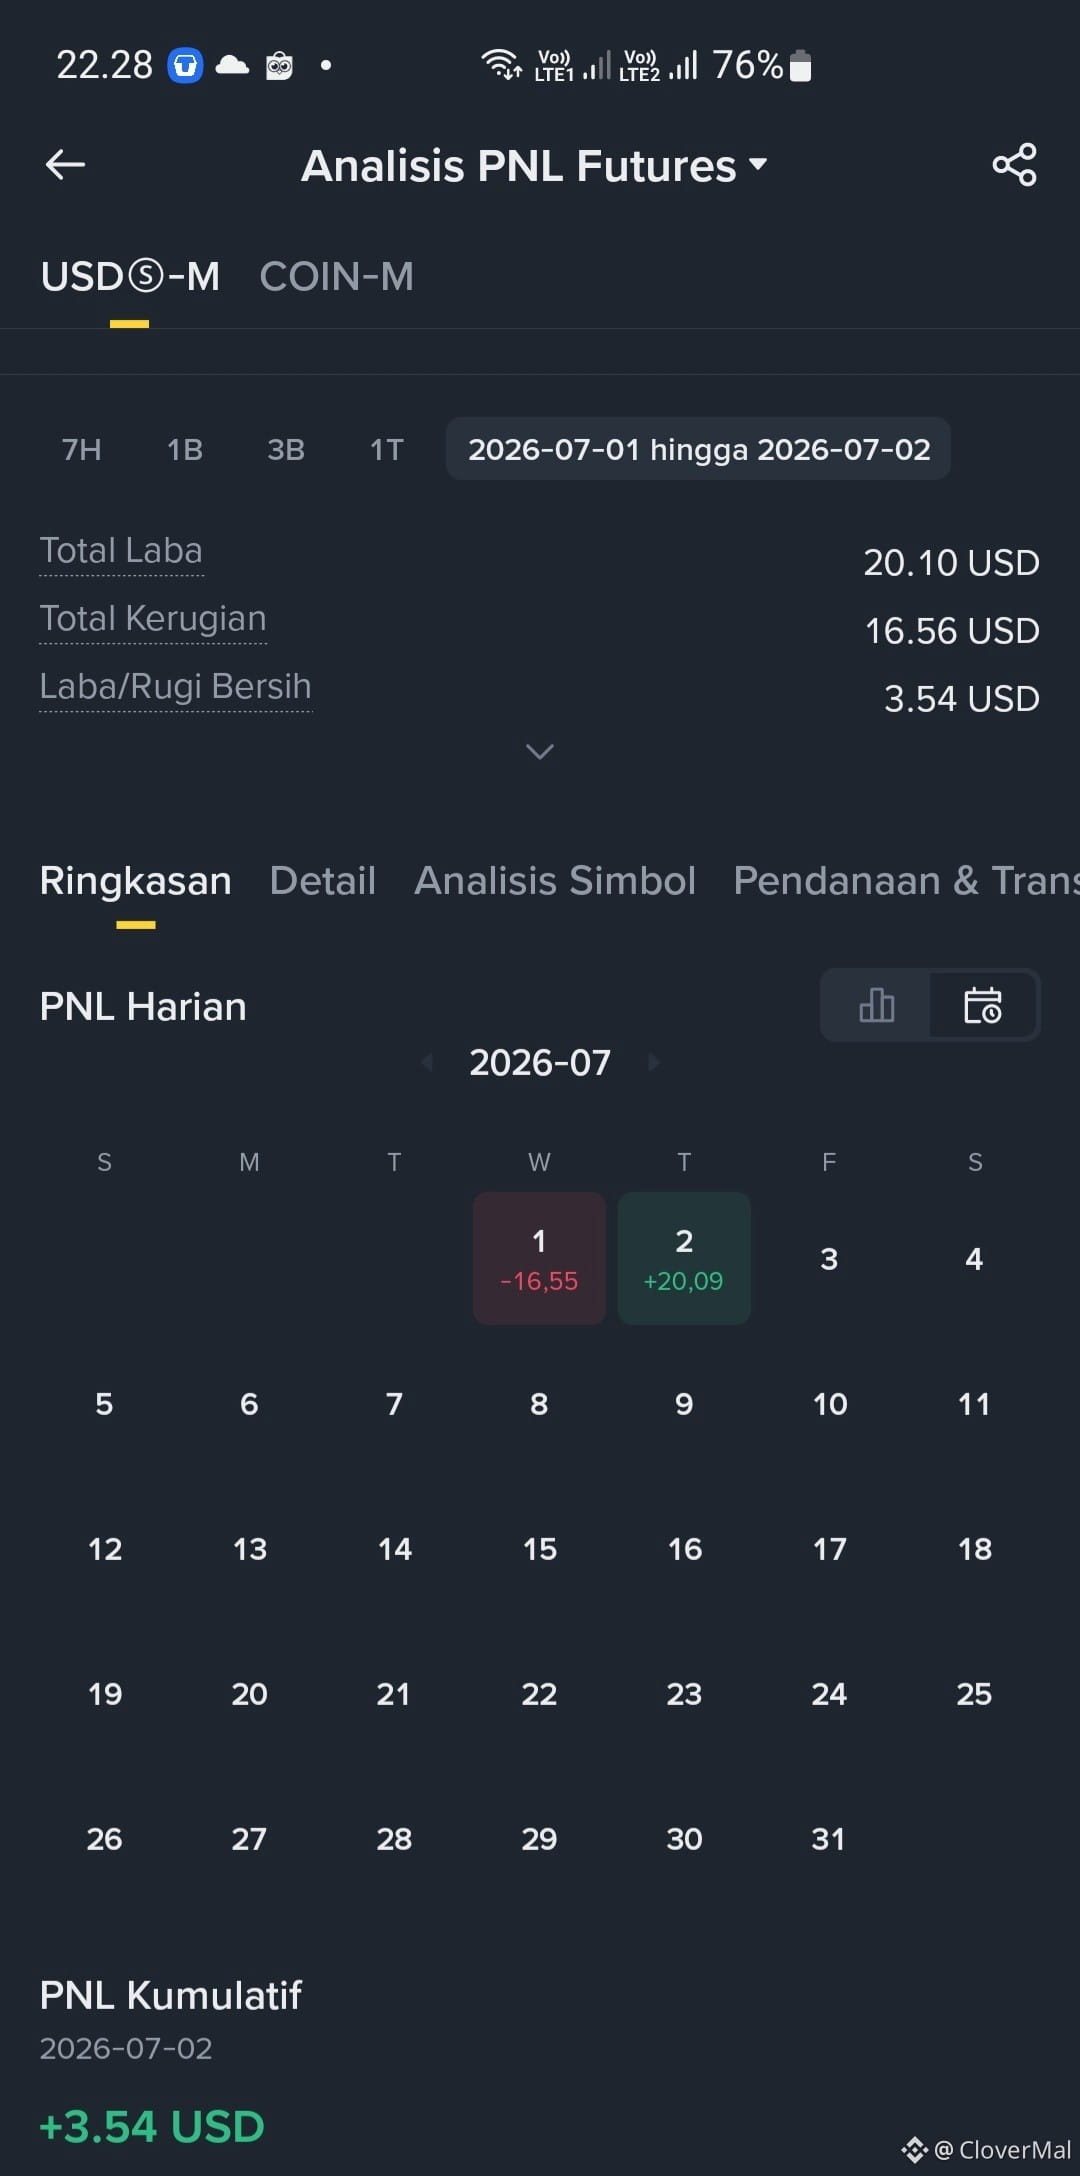Go to previous month arrow
Viewport: 1080px width, 2176px height.
point(427,1062)
